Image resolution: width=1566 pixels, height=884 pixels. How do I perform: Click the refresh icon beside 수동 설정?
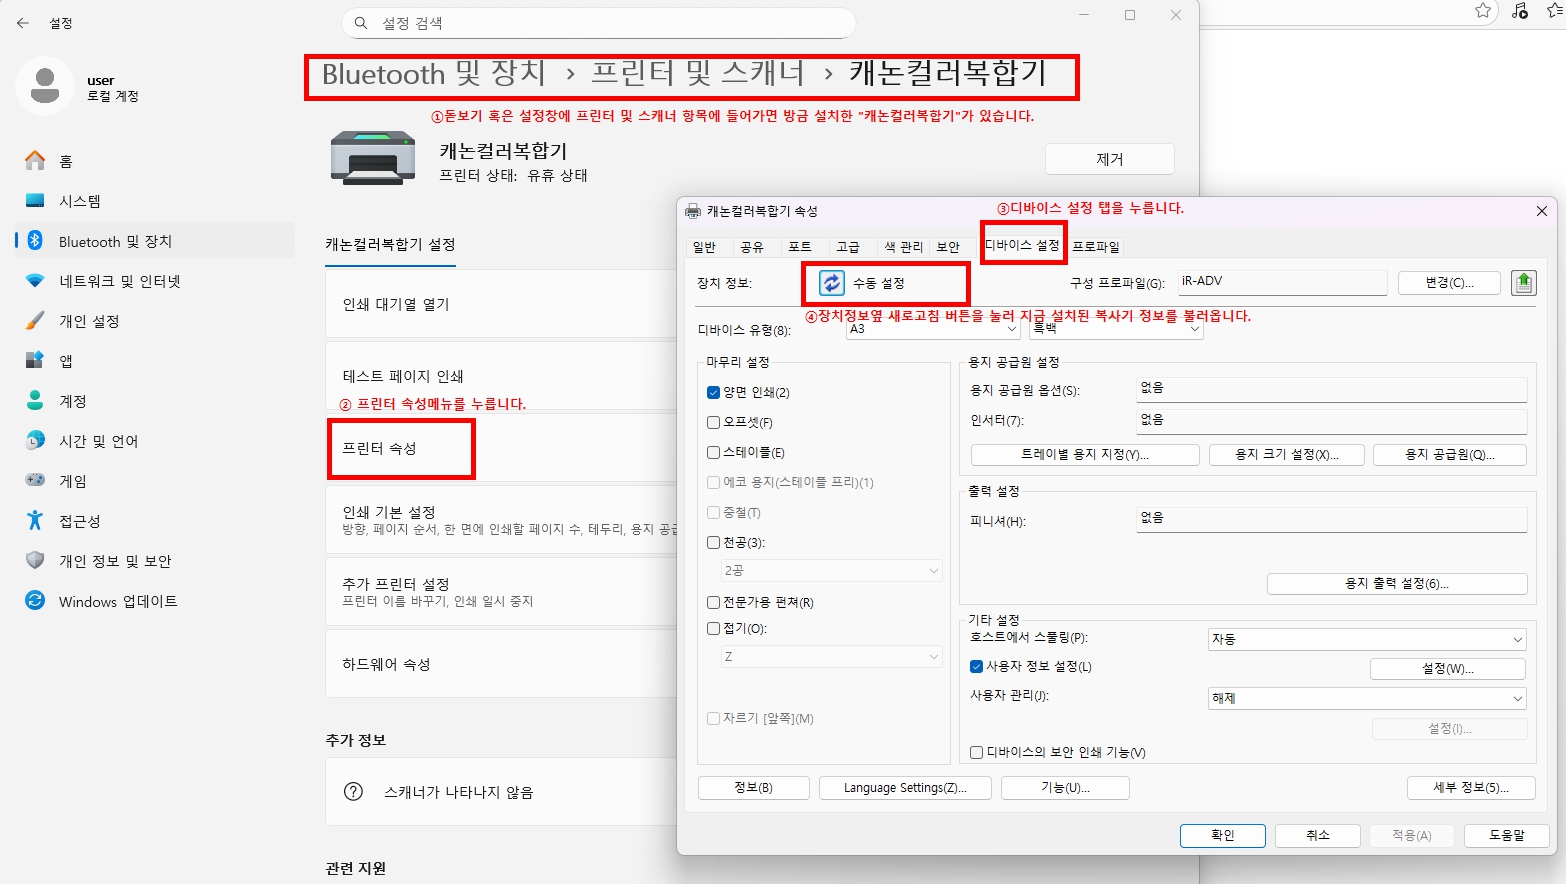click(832, 283)
